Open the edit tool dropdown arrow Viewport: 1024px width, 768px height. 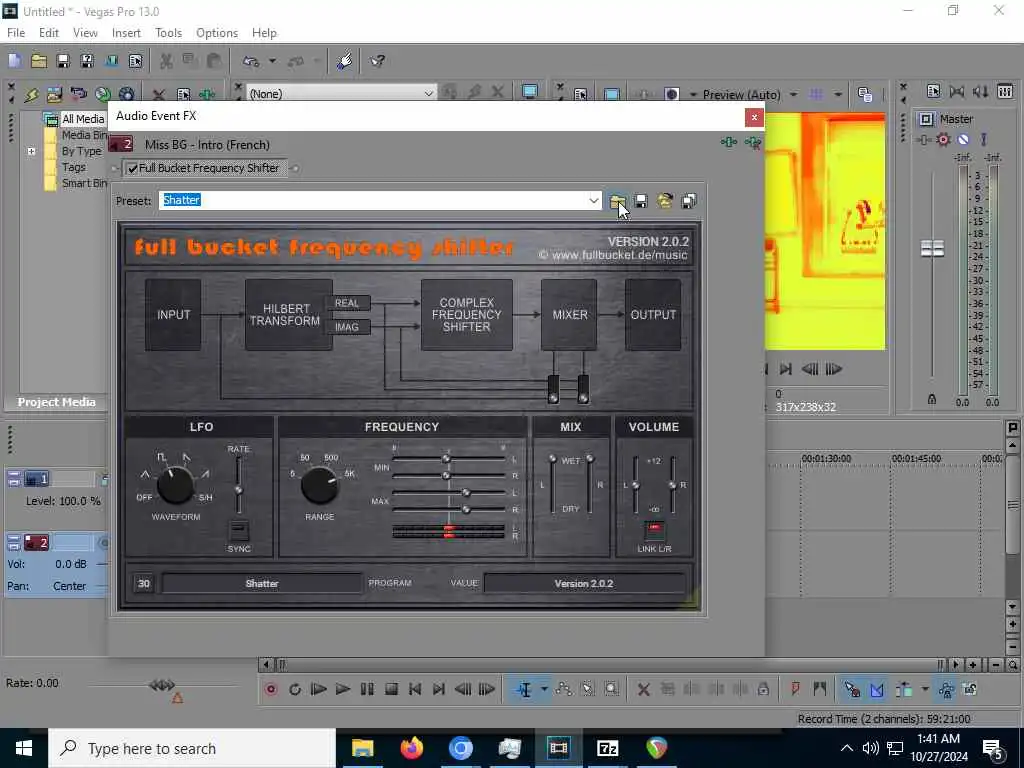tap(543, 689)
